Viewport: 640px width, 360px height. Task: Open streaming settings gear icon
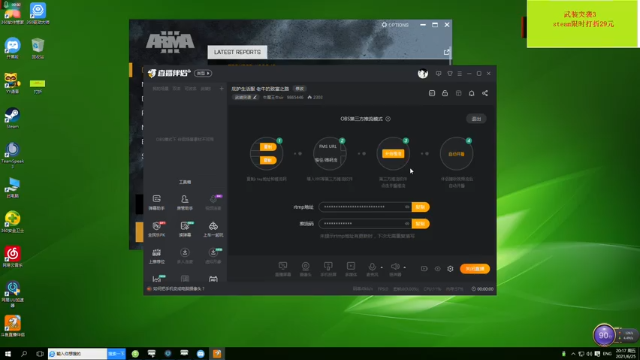pos(450,269)
